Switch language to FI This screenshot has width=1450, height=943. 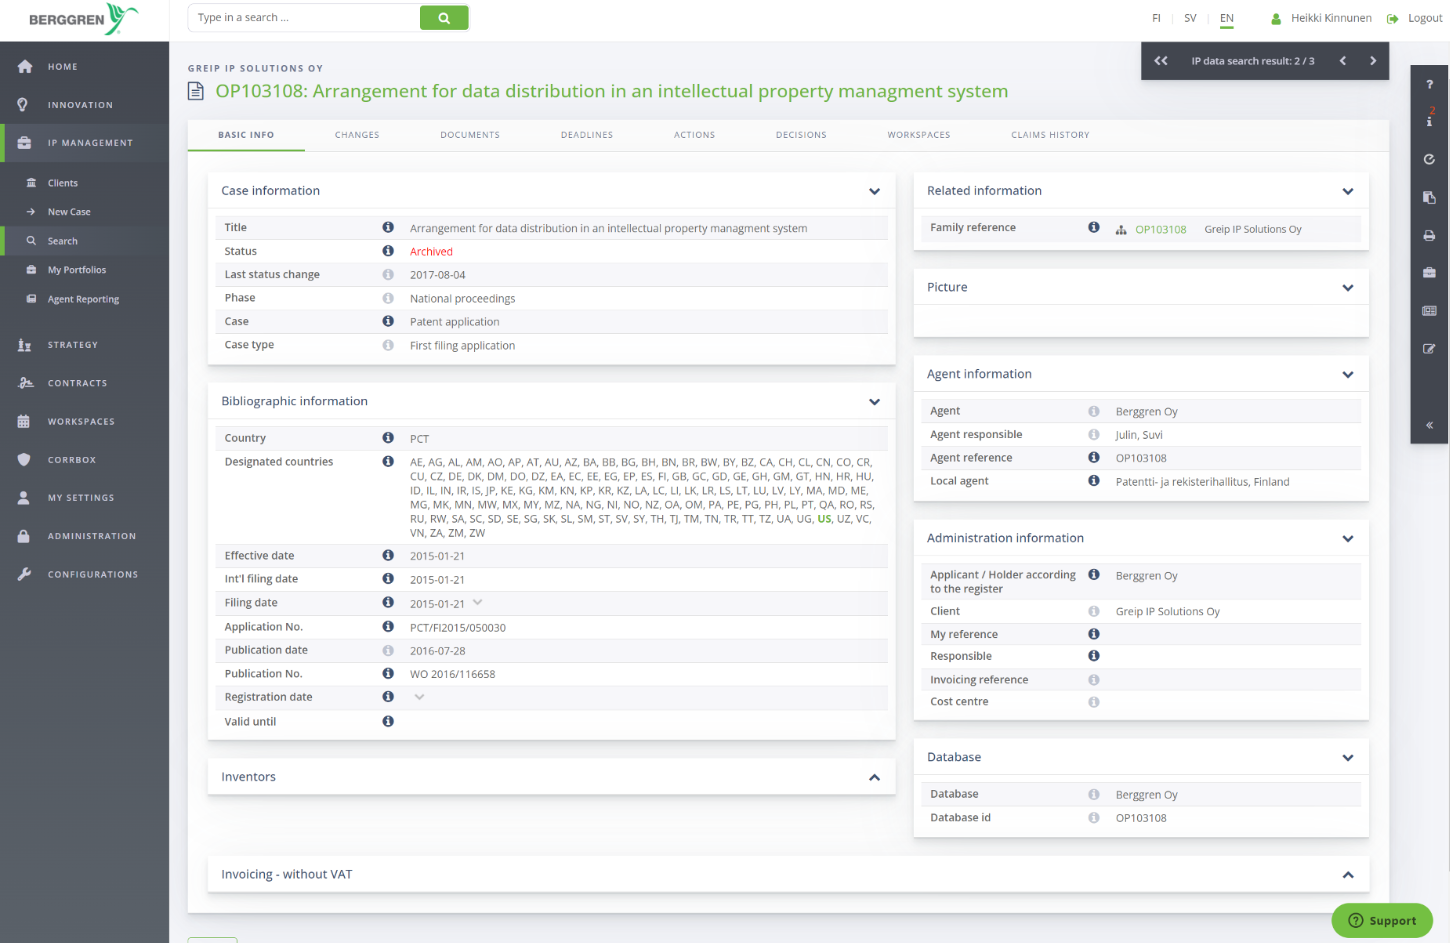tap(1156, 18)
